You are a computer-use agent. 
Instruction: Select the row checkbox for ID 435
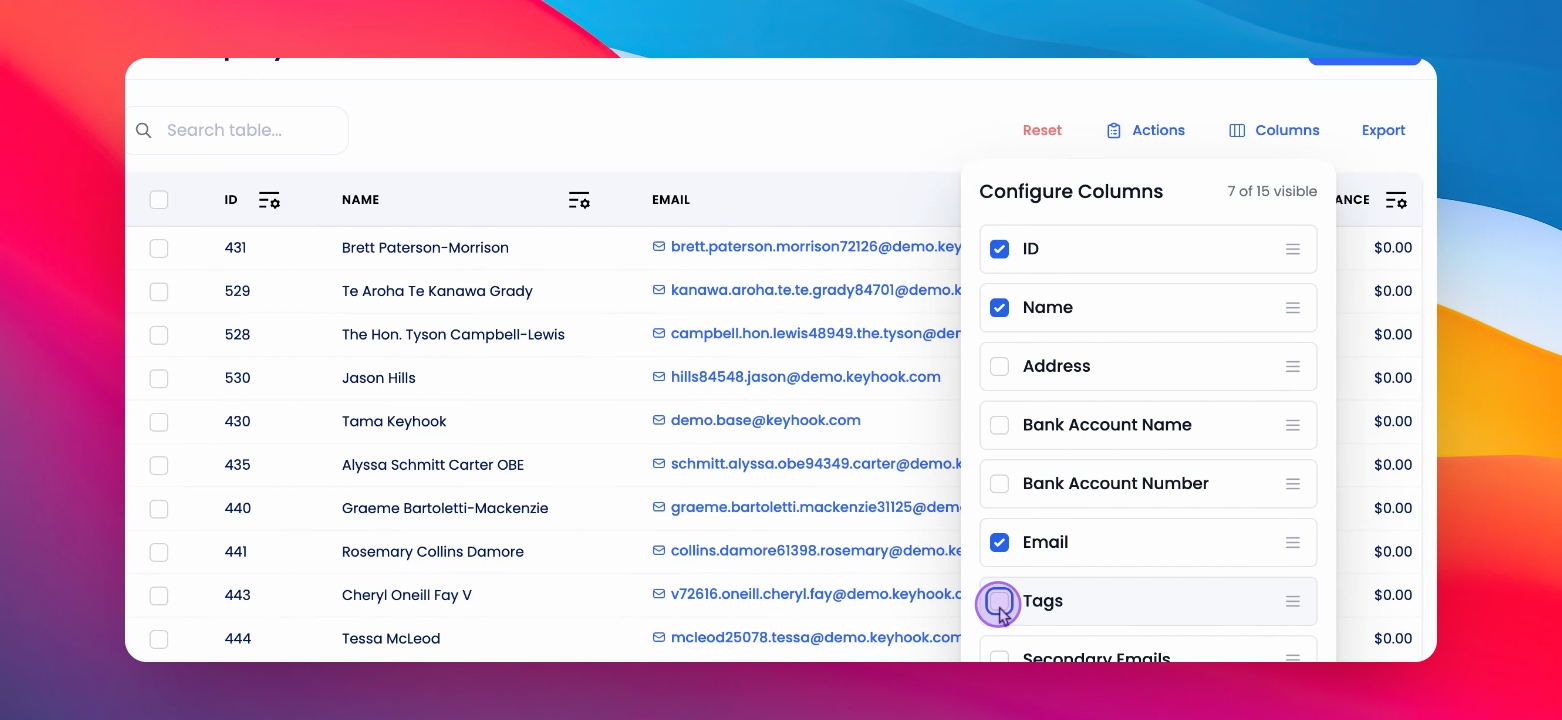tap(159, 465)
